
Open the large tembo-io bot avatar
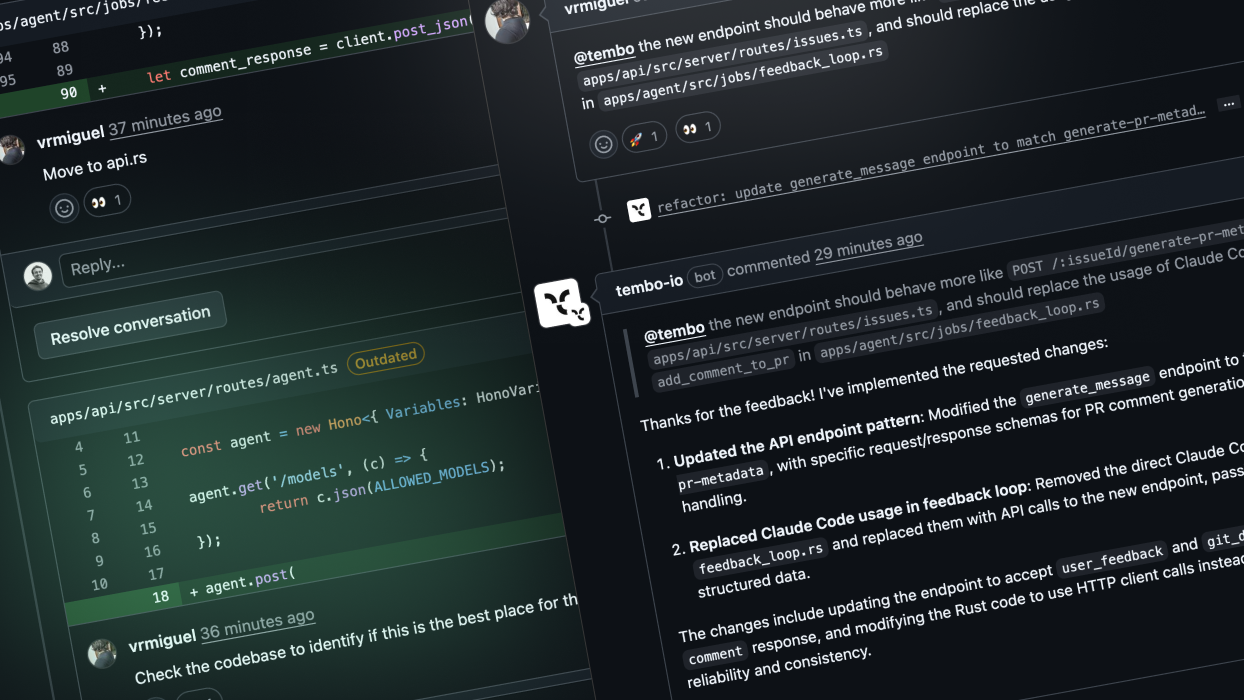coord(561,303)
